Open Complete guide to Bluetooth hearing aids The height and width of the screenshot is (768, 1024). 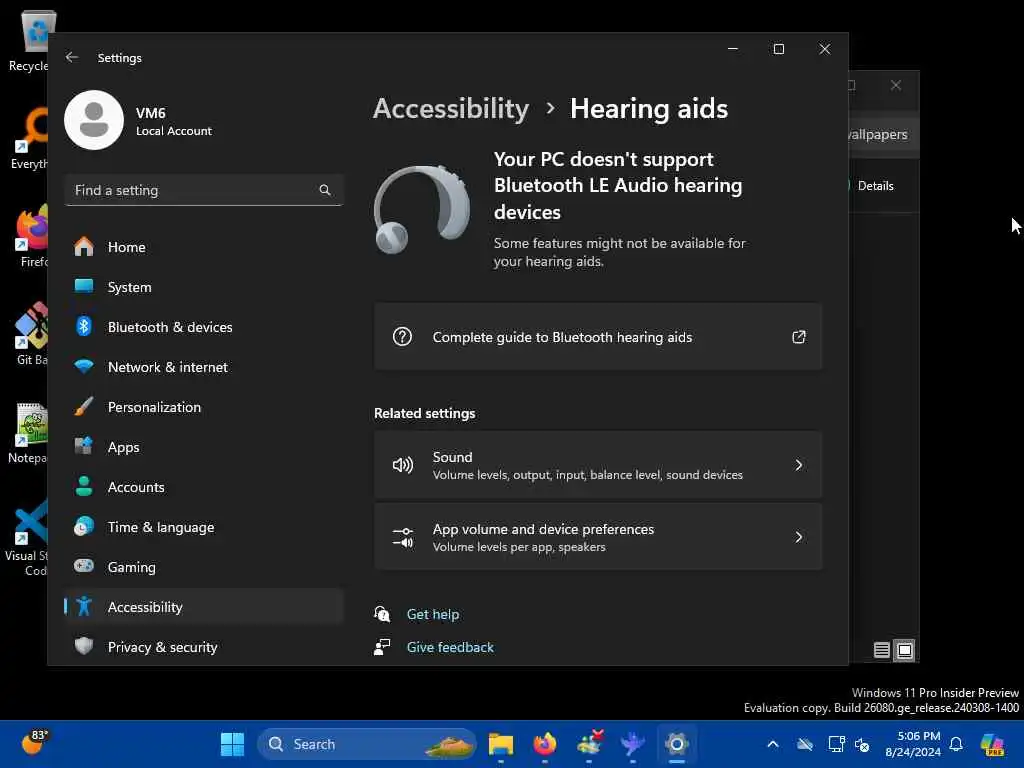598,337
